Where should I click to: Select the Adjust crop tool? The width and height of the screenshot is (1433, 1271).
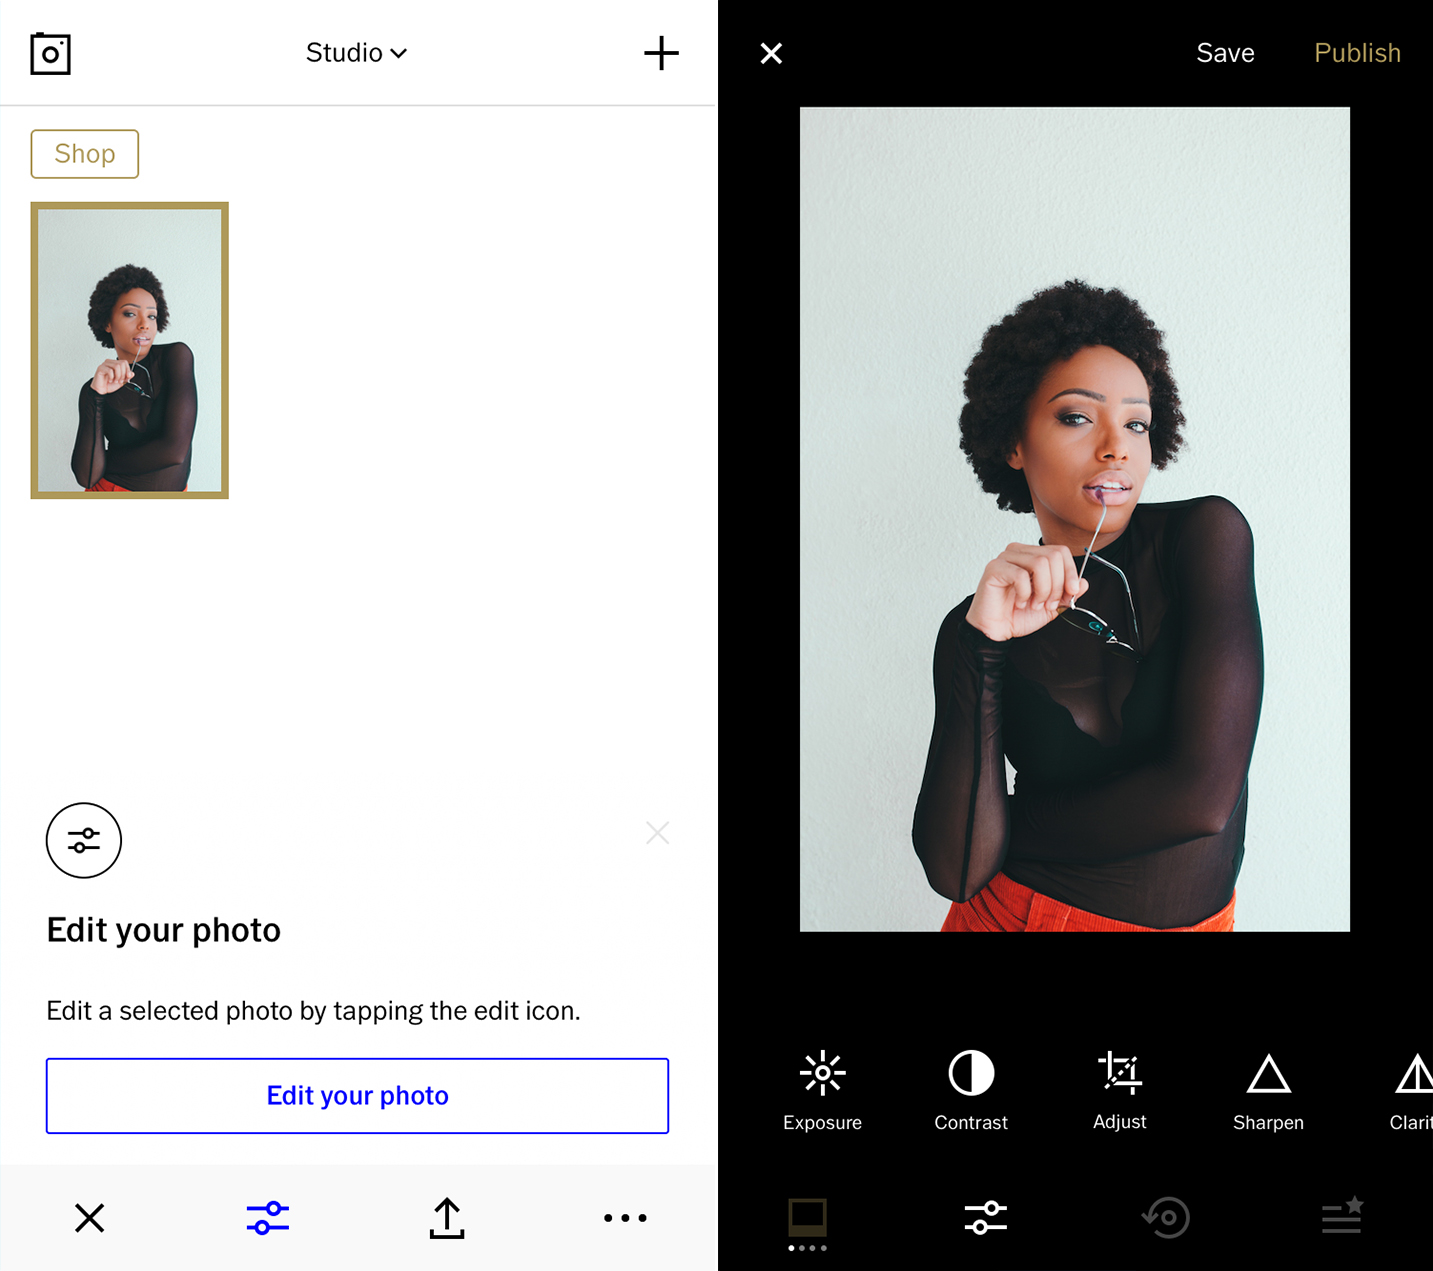tap(1120, 1090)
